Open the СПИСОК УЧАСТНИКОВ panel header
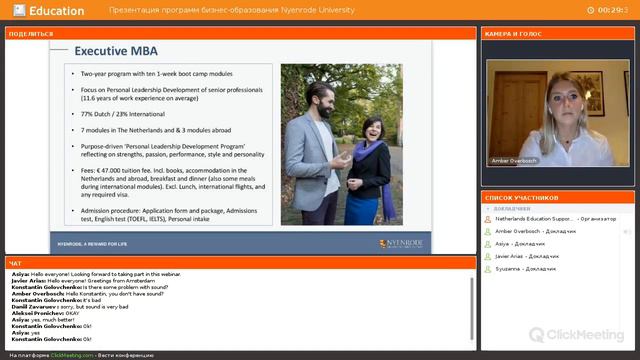Viewport: 640px width, 360px height. 558,198
